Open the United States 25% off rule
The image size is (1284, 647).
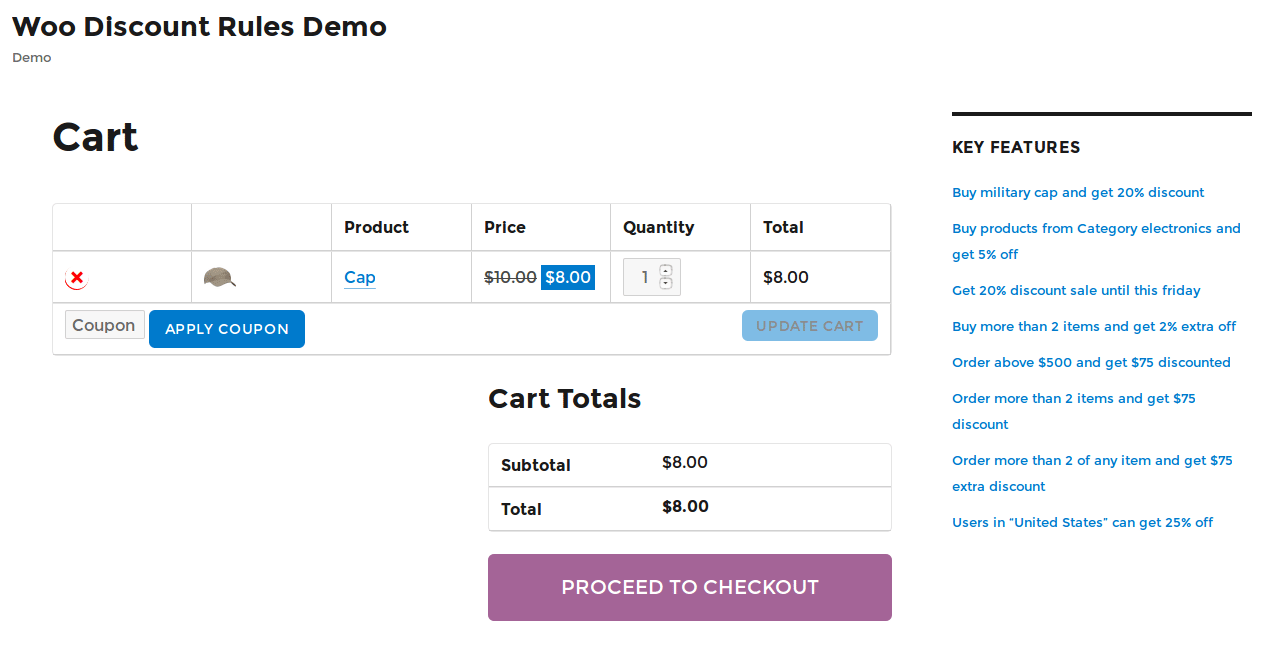(1082, 522)
